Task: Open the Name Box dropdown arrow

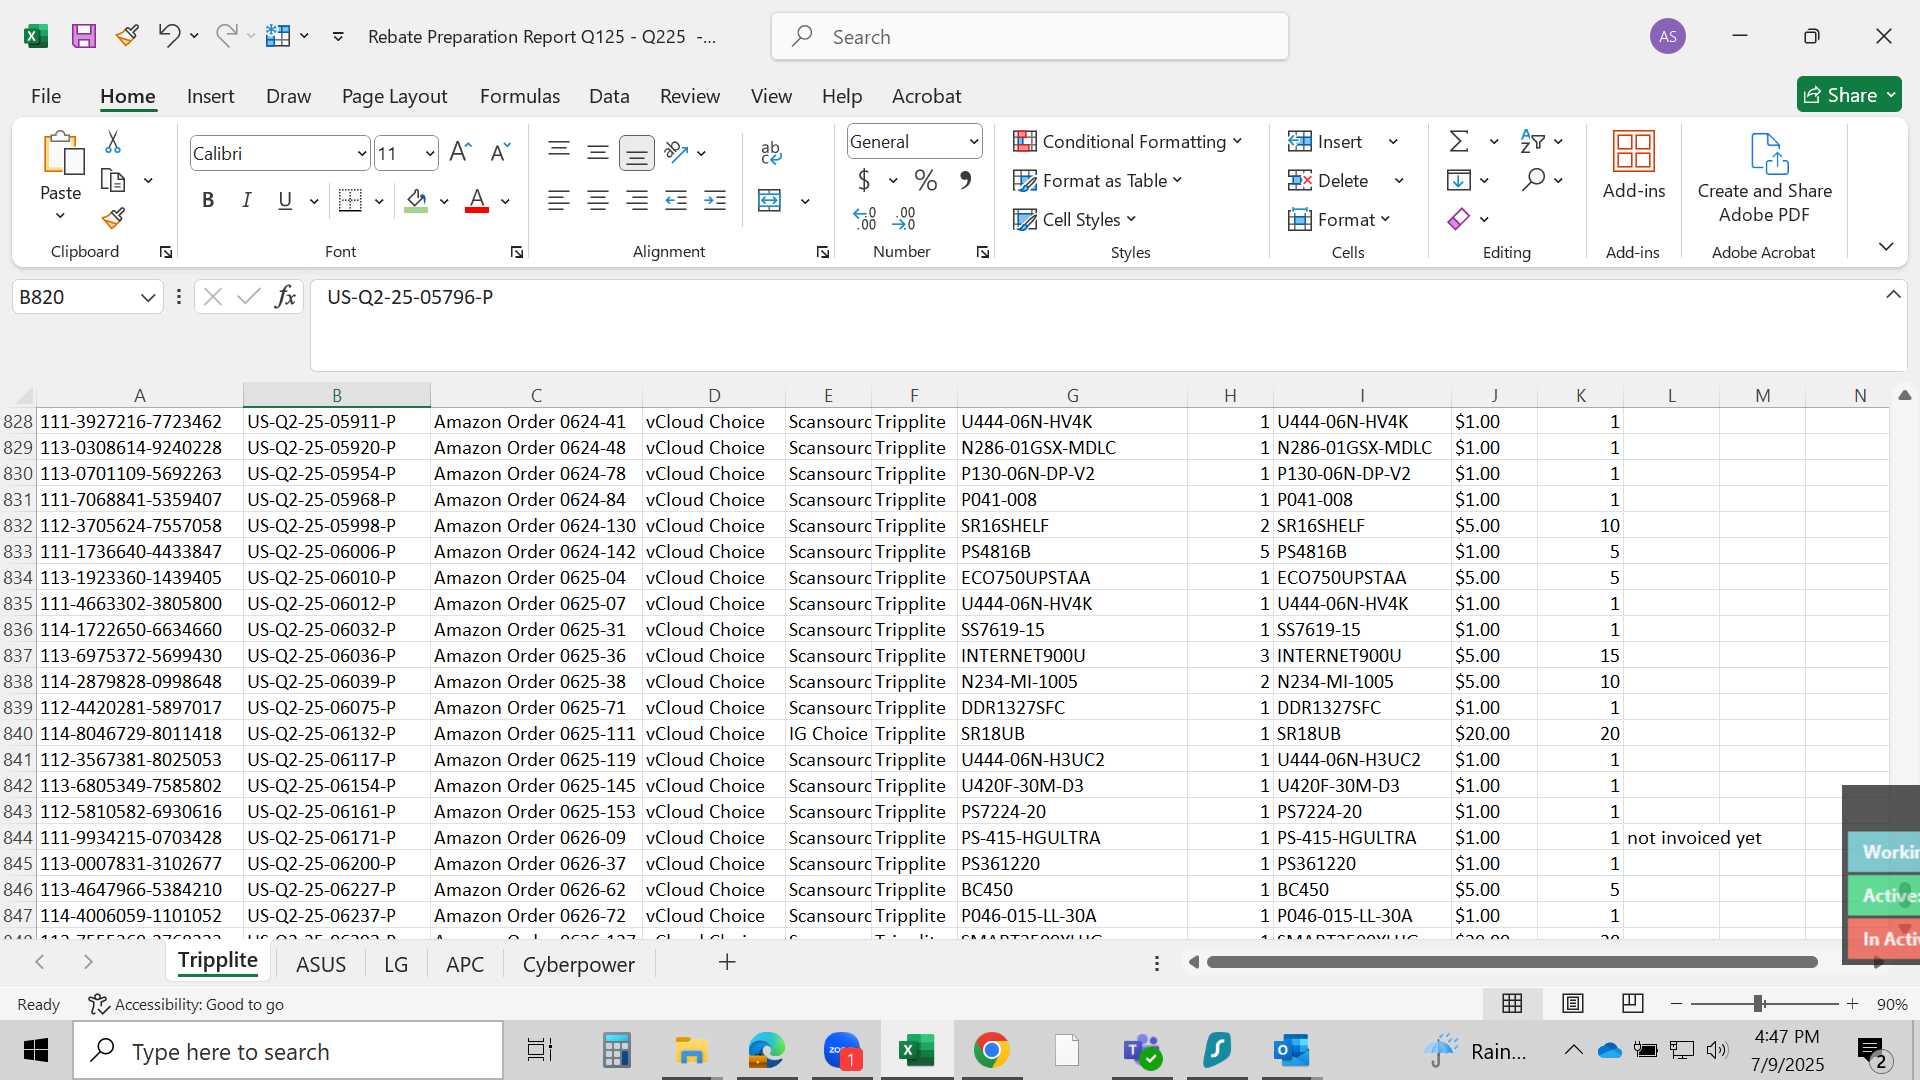Action: (x=148, y=297)
